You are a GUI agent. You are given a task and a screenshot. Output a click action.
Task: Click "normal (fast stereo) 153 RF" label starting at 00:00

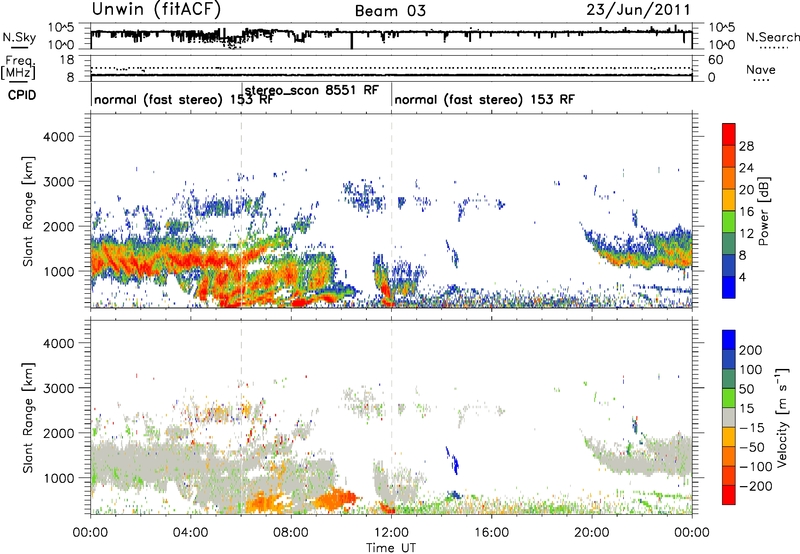pyautogui.click(x=184, y=99)
